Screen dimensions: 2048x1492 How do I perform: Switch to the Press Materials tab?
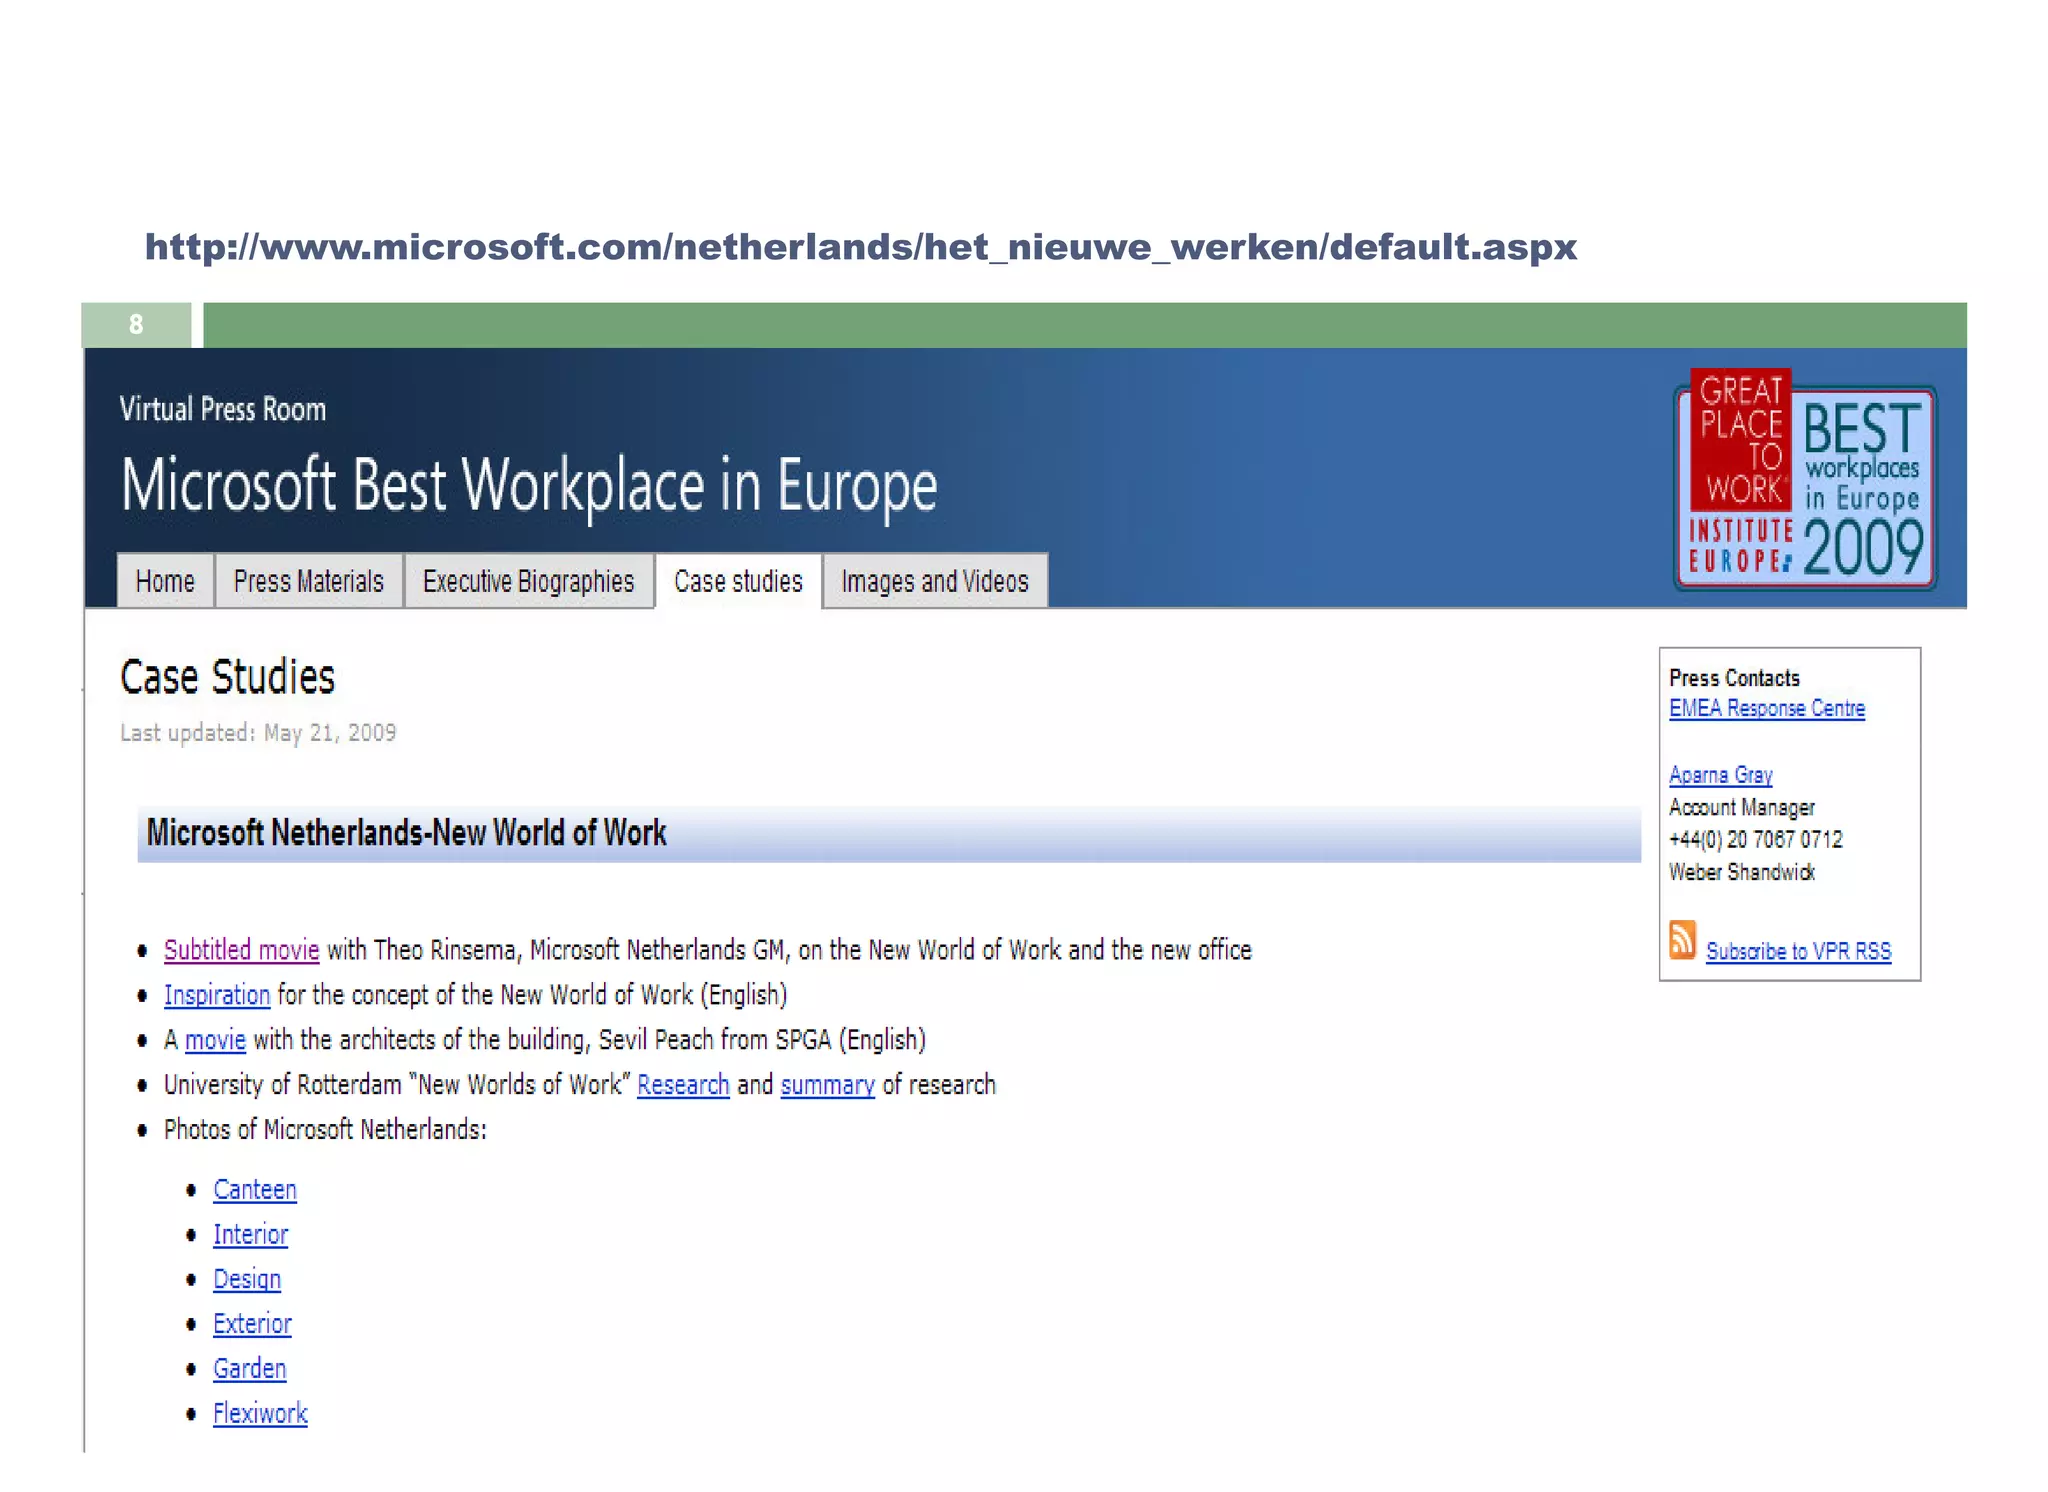[309, 581]
